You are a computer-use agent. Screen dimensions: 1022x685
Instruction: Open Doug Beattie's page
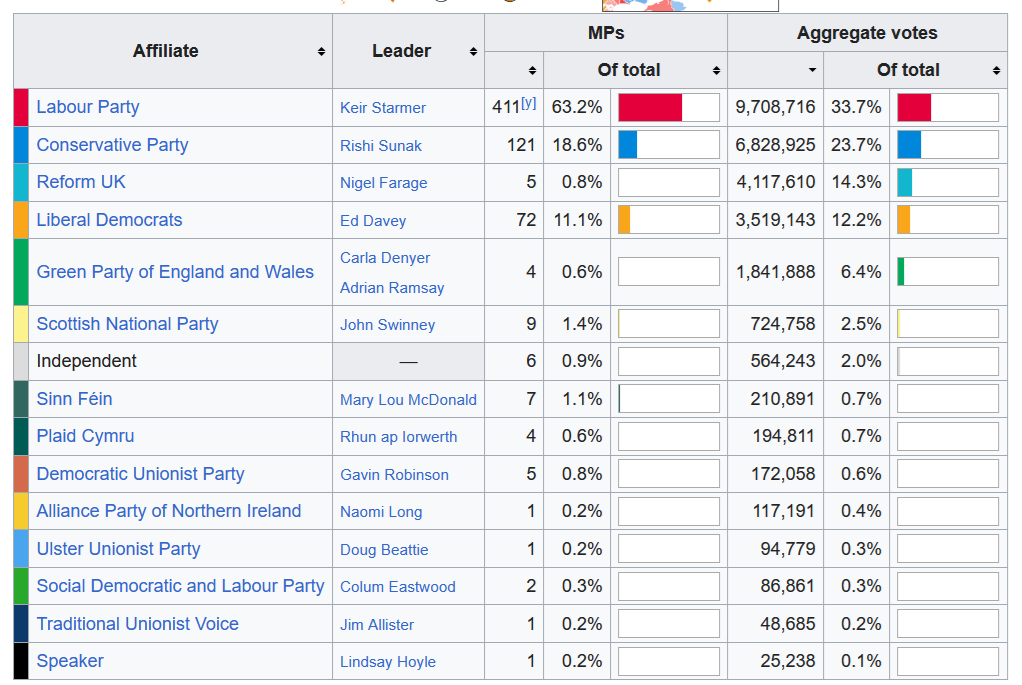pos(384,549)
